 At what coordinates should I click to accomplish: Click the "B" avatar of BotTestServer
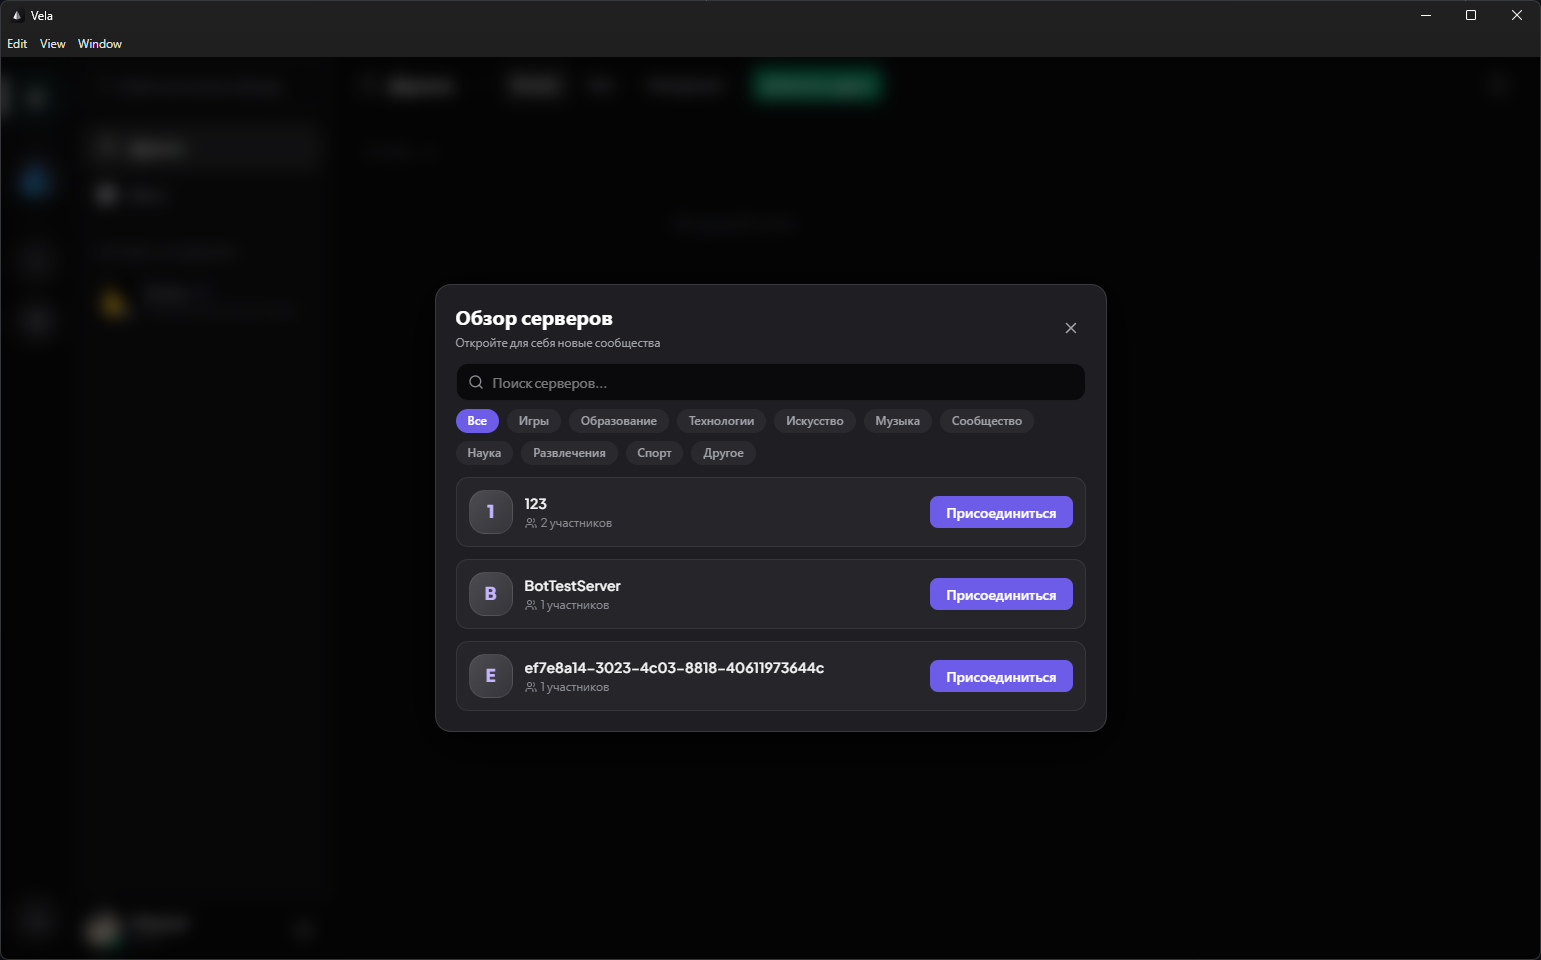click(491, 594)
